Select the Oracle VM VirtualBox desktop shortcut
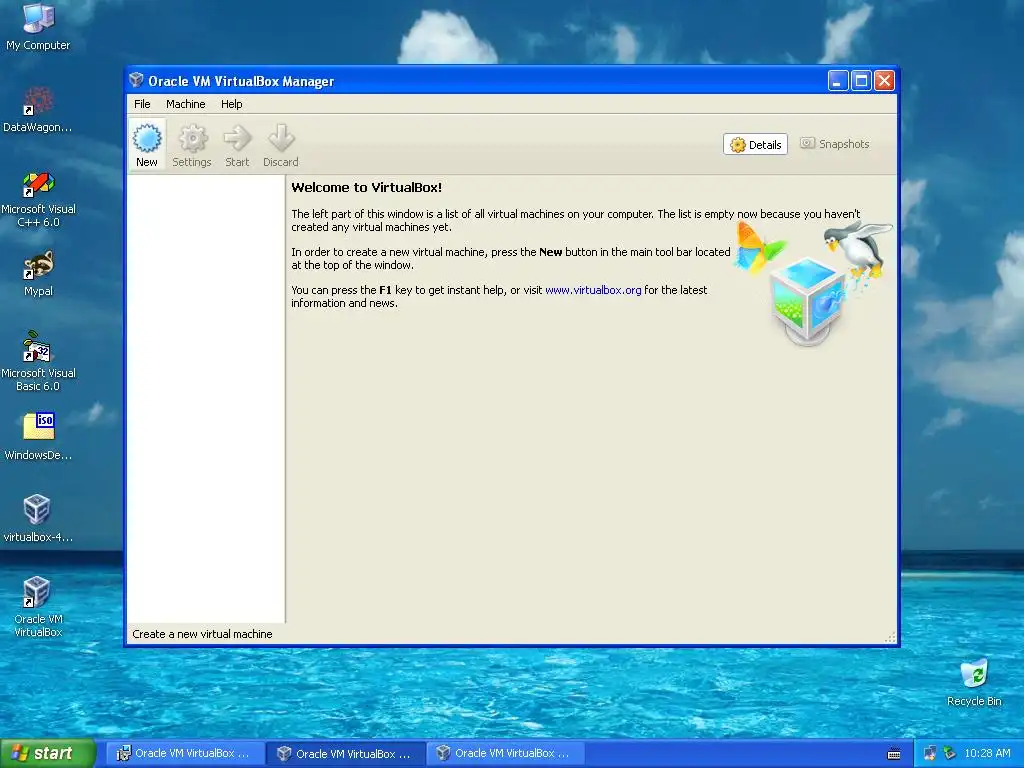This screenshot has width=1024, height=768. coord(38,607)
